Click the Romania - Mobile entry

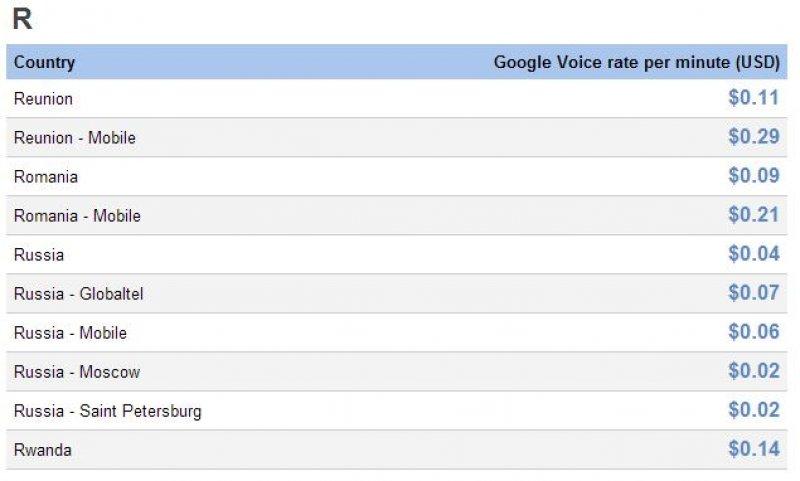tap(77, 216)
